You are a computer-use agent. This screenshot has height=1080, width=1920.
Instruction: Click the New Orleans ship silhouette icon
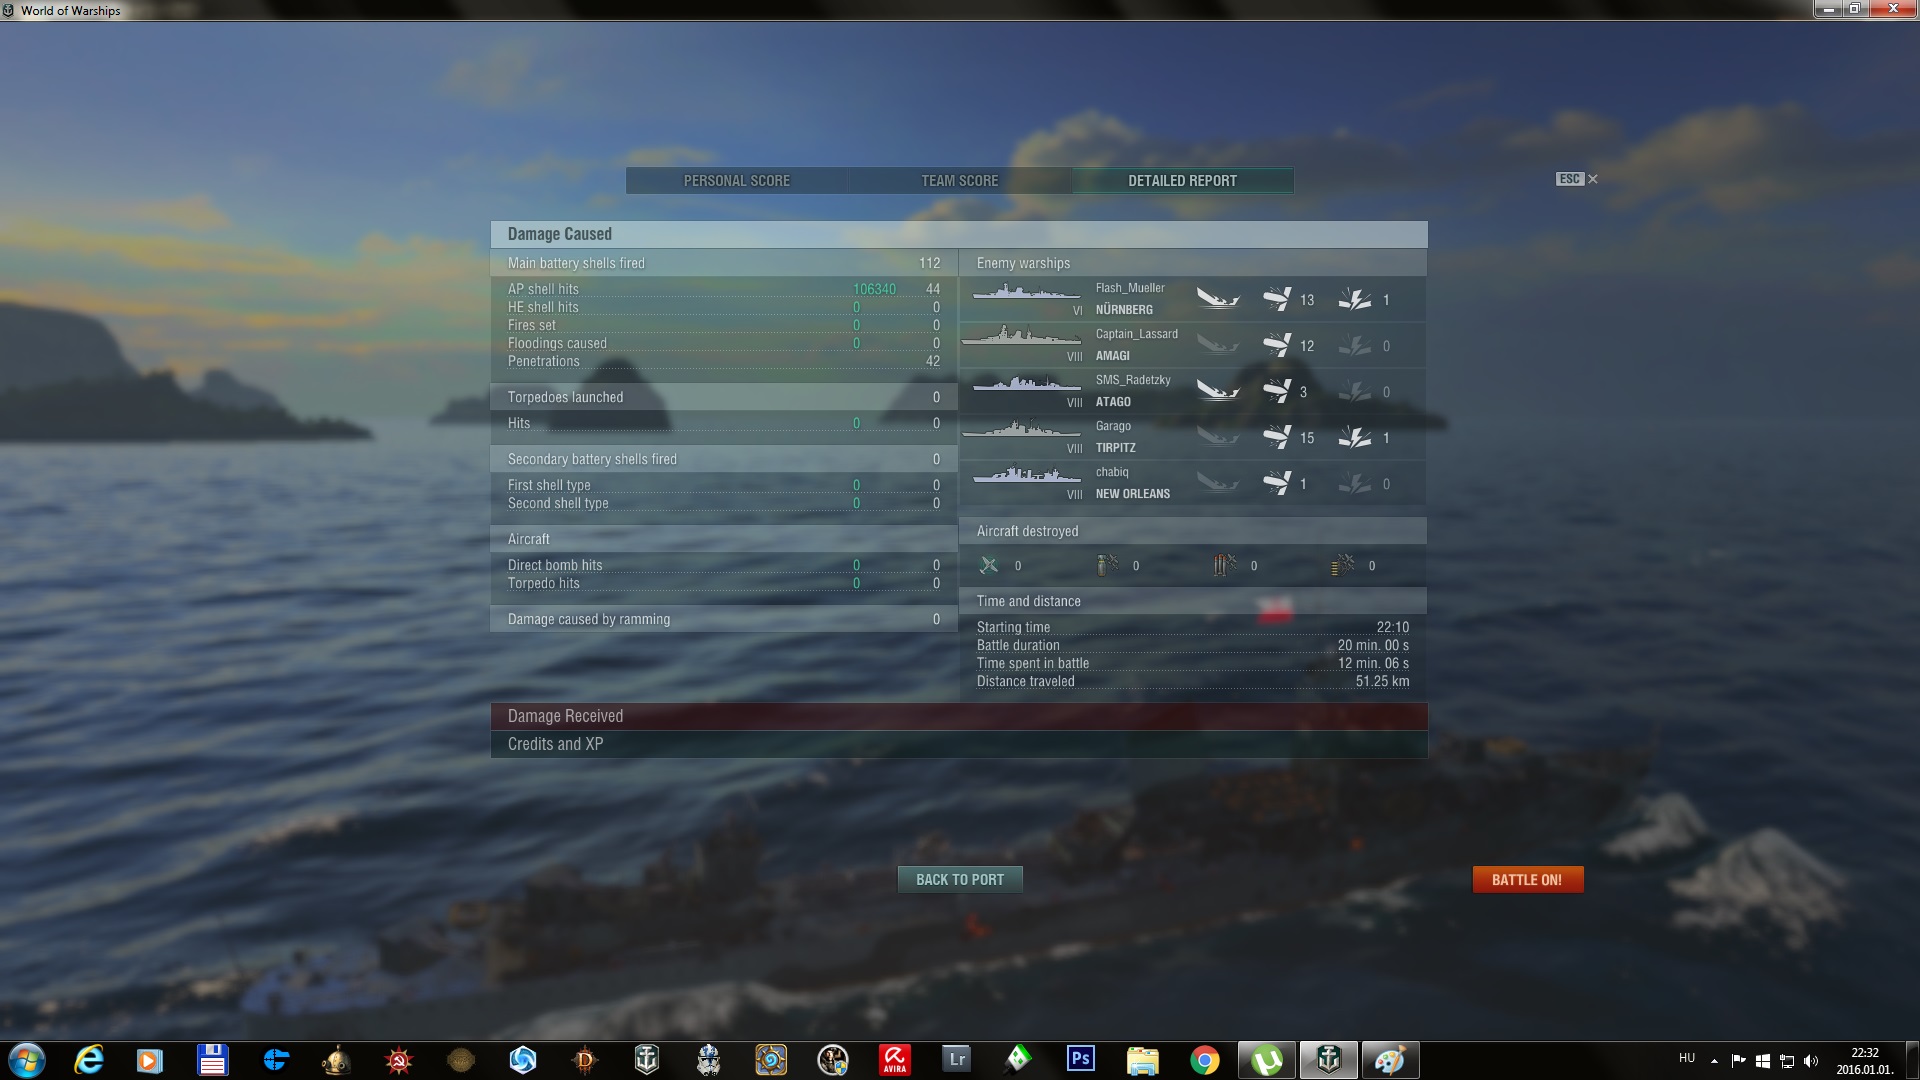click(x=1026, y=475)
